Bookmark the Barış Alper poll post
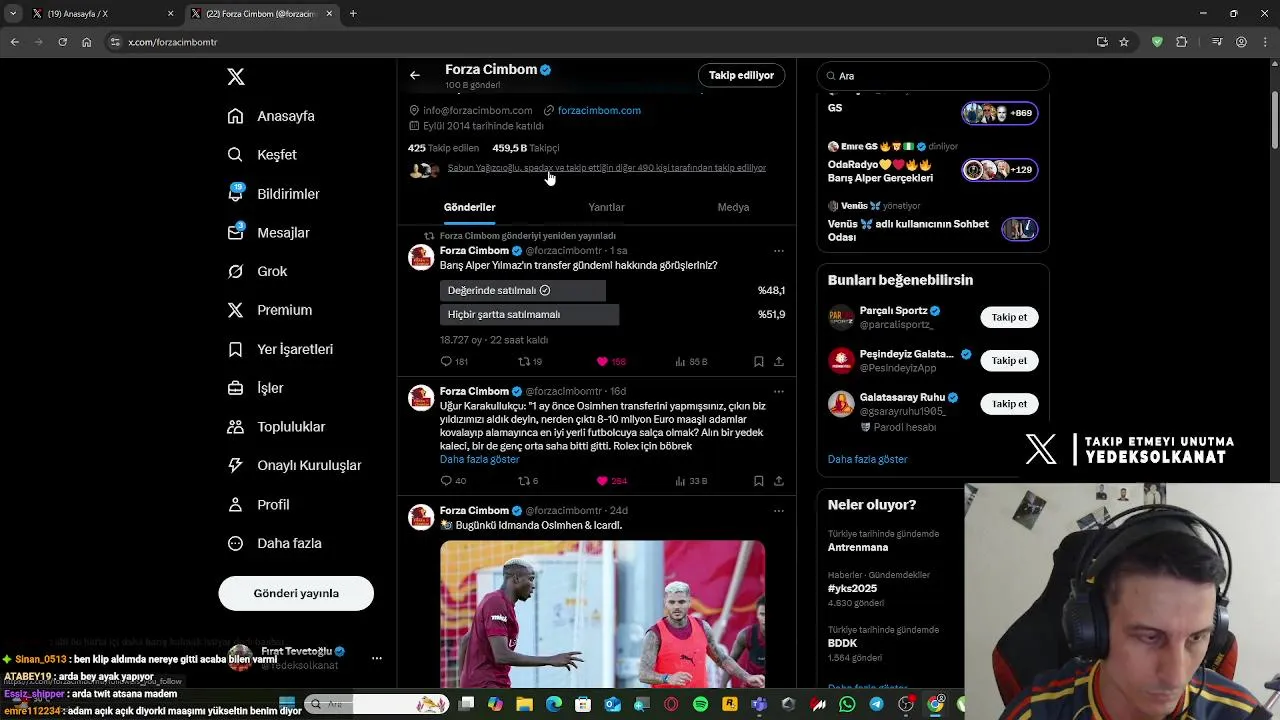The height and width of the screenshot is (720, 1280). [x=759, y=361]
